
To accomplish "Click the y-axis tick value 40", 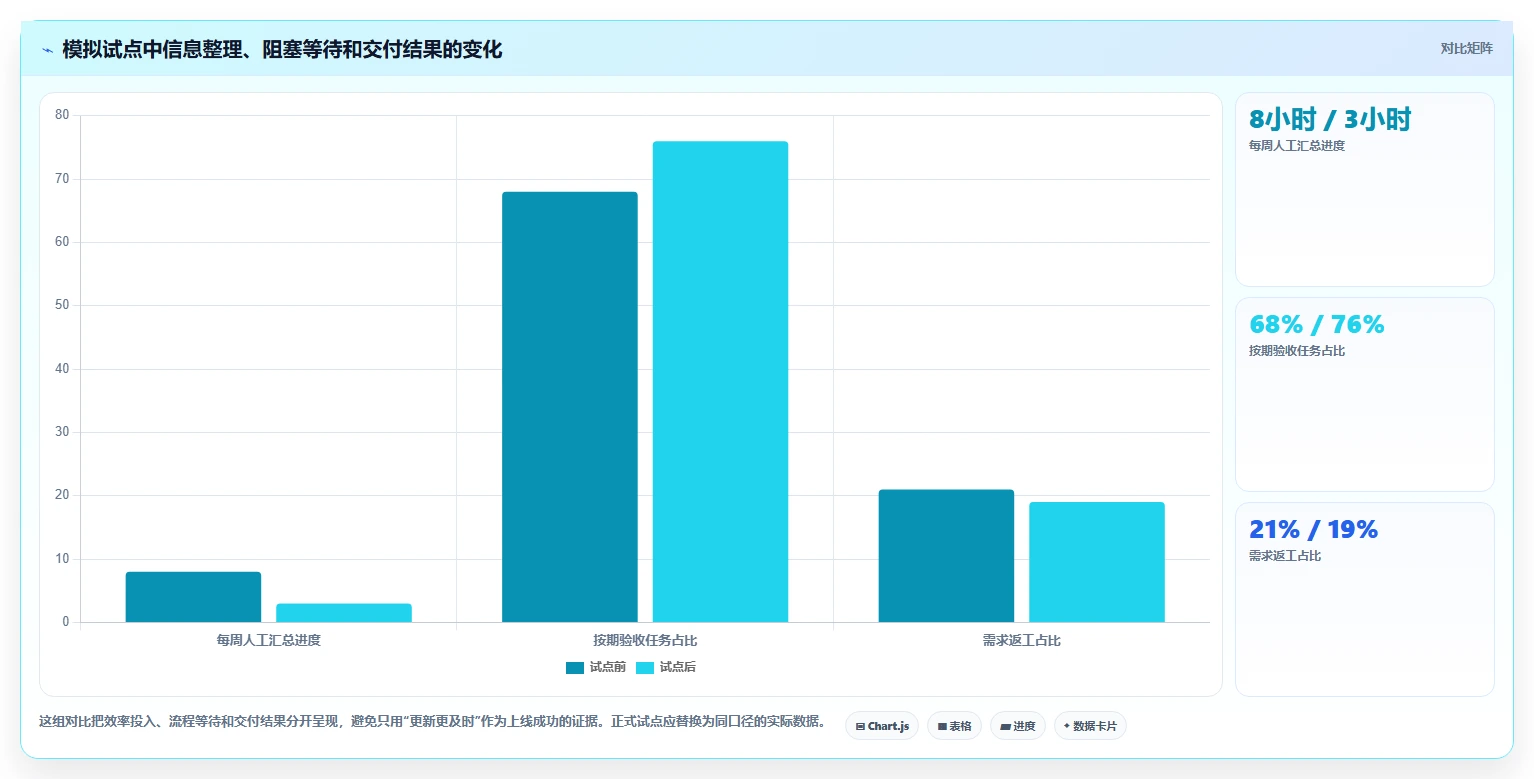I will tap(62, 369).
